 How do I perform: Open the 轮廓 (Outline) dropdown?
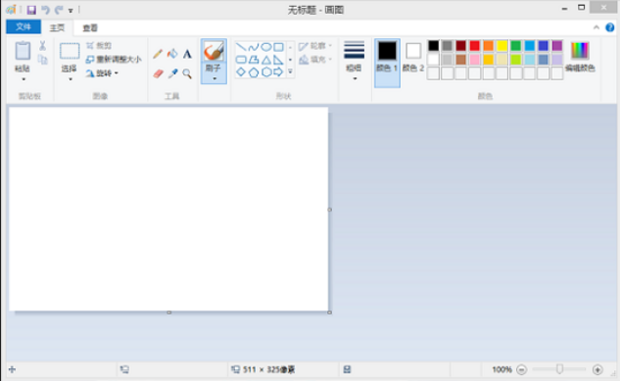click(315, 46)
